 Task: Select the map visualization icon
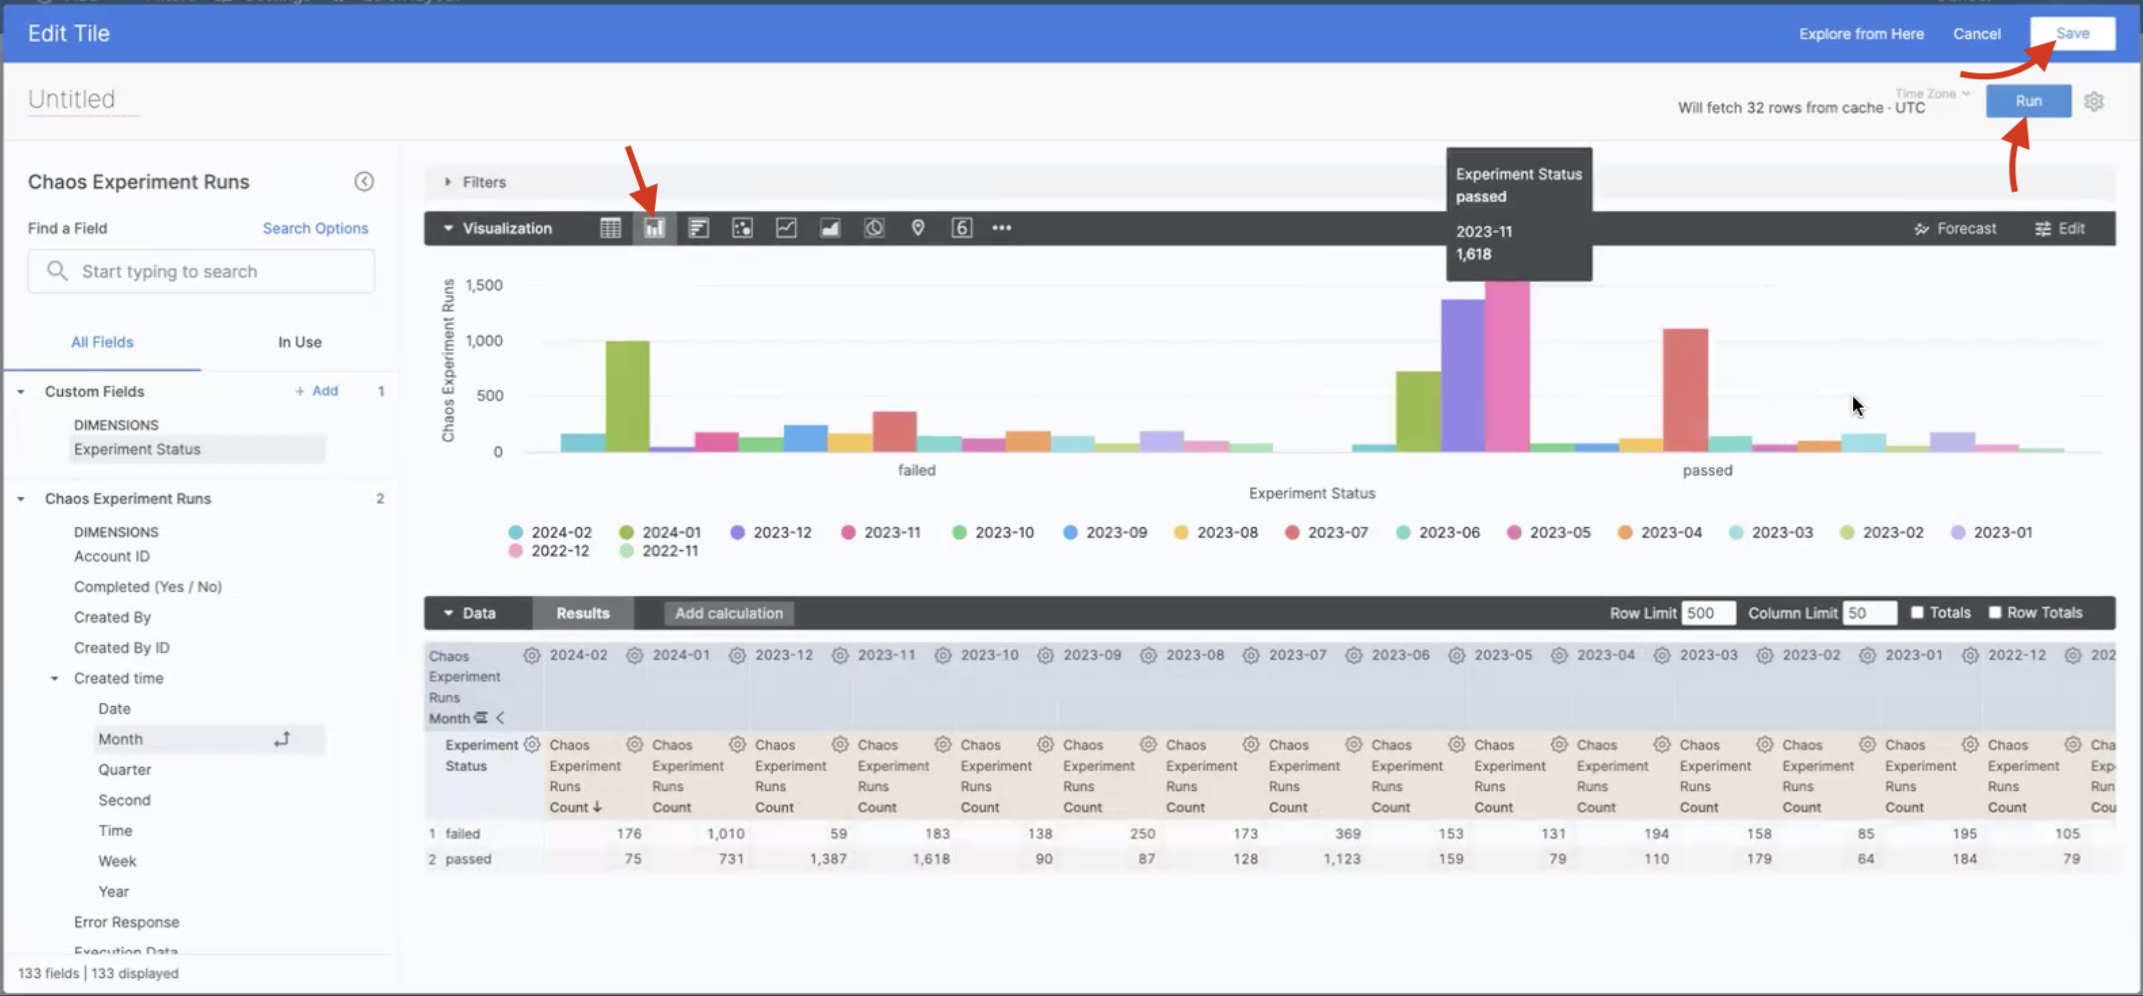(918, 228)
